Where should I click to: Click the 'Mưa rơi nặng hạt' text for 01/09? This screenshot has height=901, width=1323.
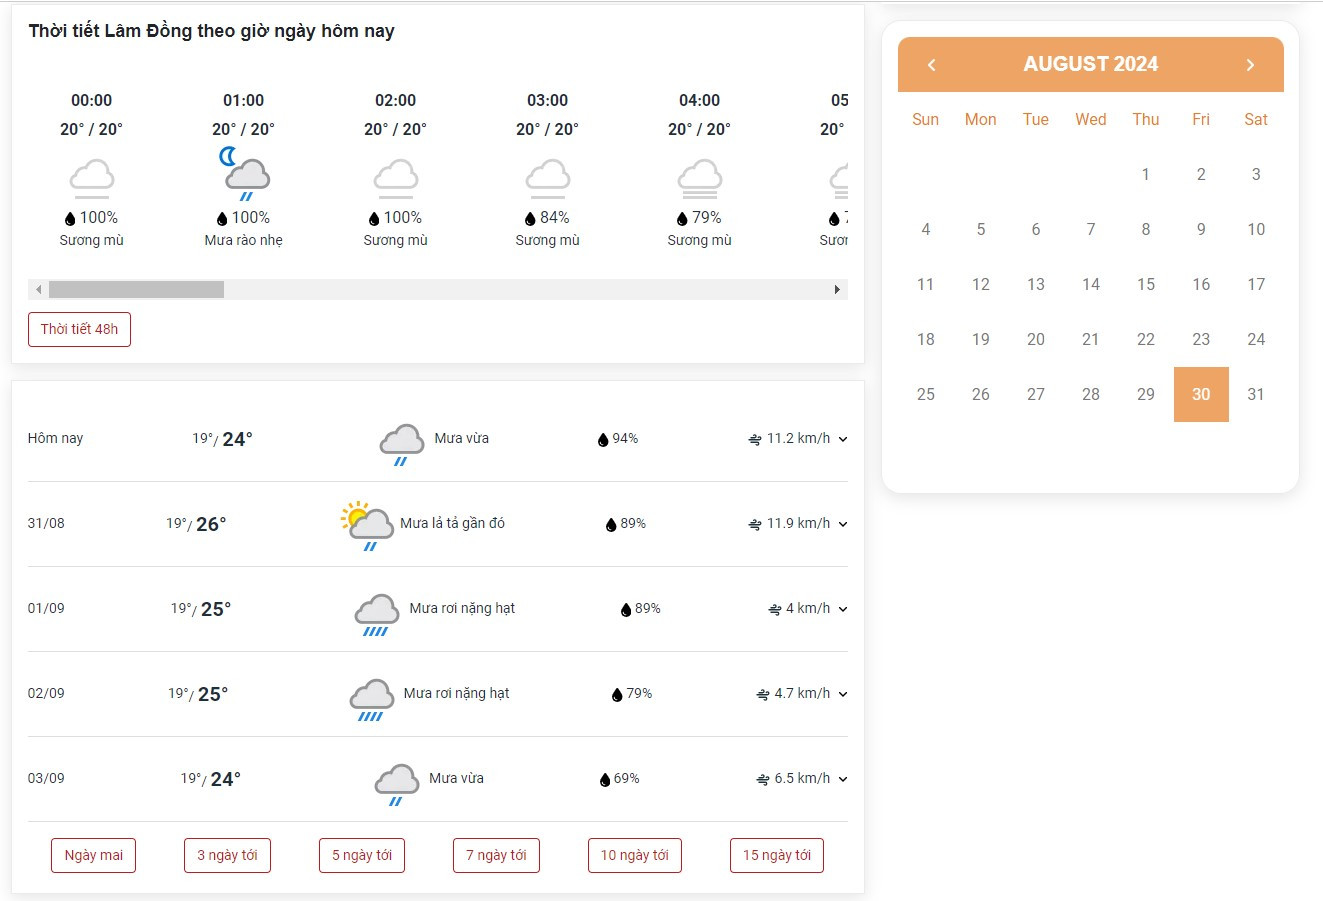[462, 608]
